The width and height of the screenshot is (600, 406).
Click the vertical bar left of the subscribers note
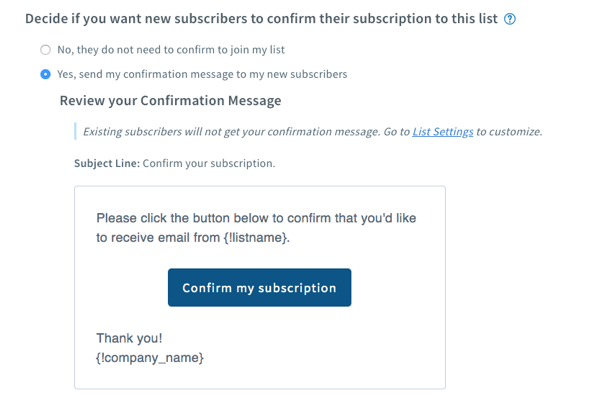(75, 132)
